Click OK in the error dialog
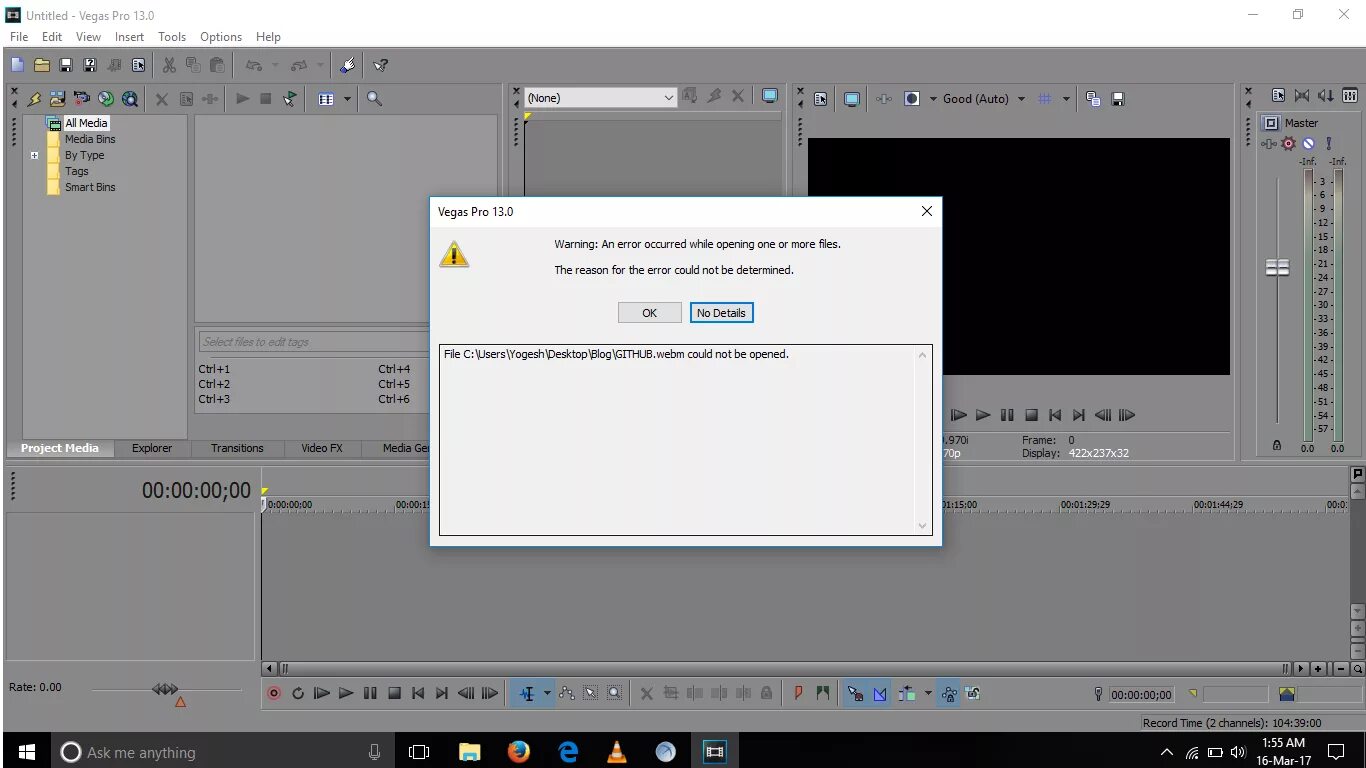This screenshot has width=1366, height=768. (650, 313)
